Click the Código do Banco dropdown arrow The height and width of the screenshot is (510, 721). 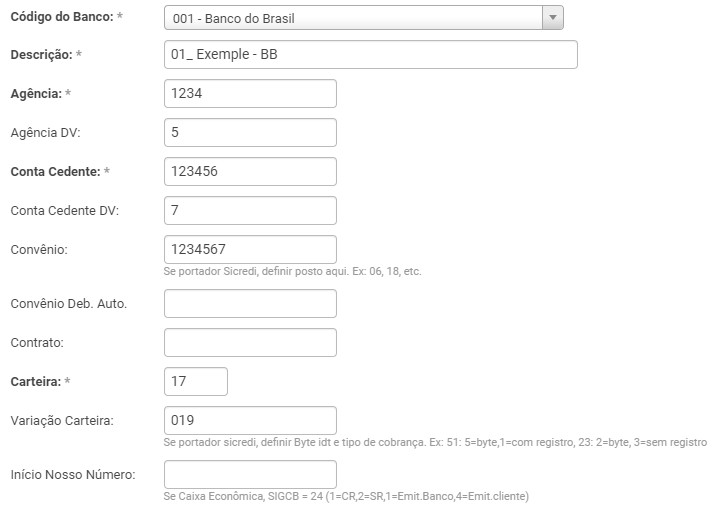pyautogui.click(x=552, y=18)
